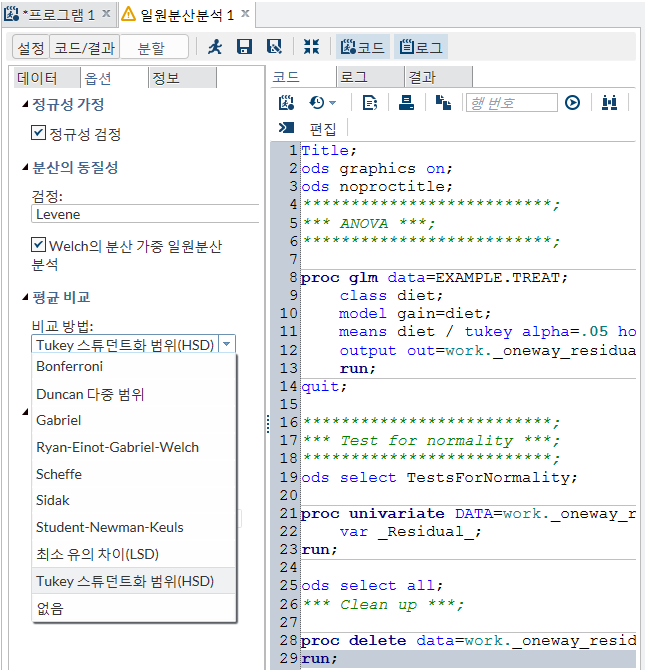Screen dimensions: 649x671
Task: Click the 코드/결과 view button
Action: click(x=85, y=47)
